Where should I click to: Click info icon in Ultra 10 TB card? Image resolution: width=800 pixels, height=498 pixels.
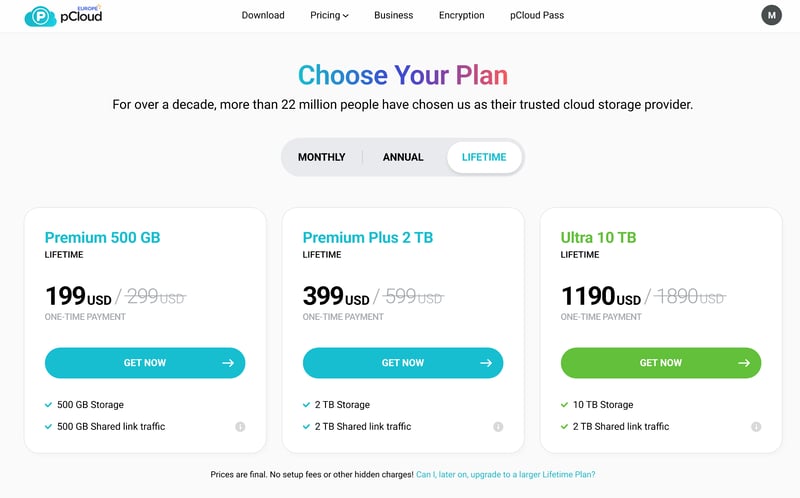click(756, 427)
